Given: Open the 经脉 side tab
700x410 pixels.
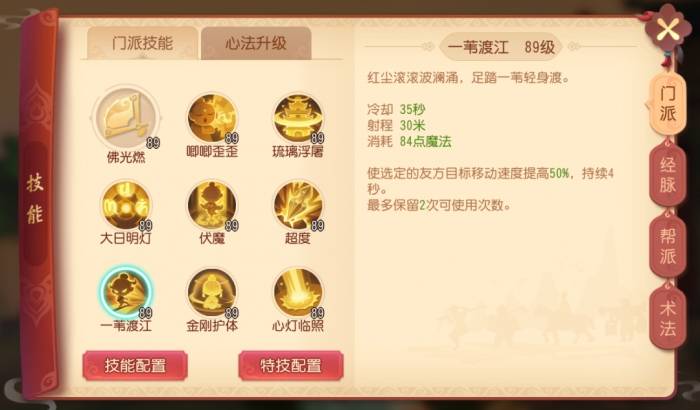Looking at the screenshot, I should 667,175.
